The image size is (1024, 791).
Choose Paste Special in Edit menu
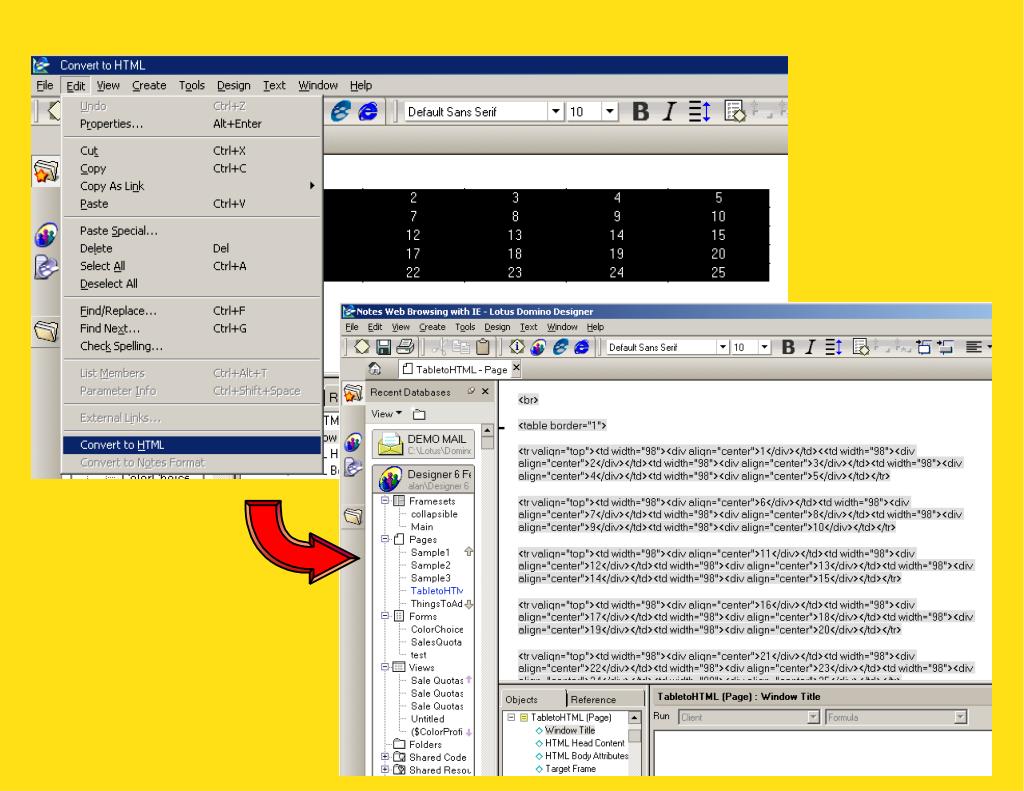192,231
